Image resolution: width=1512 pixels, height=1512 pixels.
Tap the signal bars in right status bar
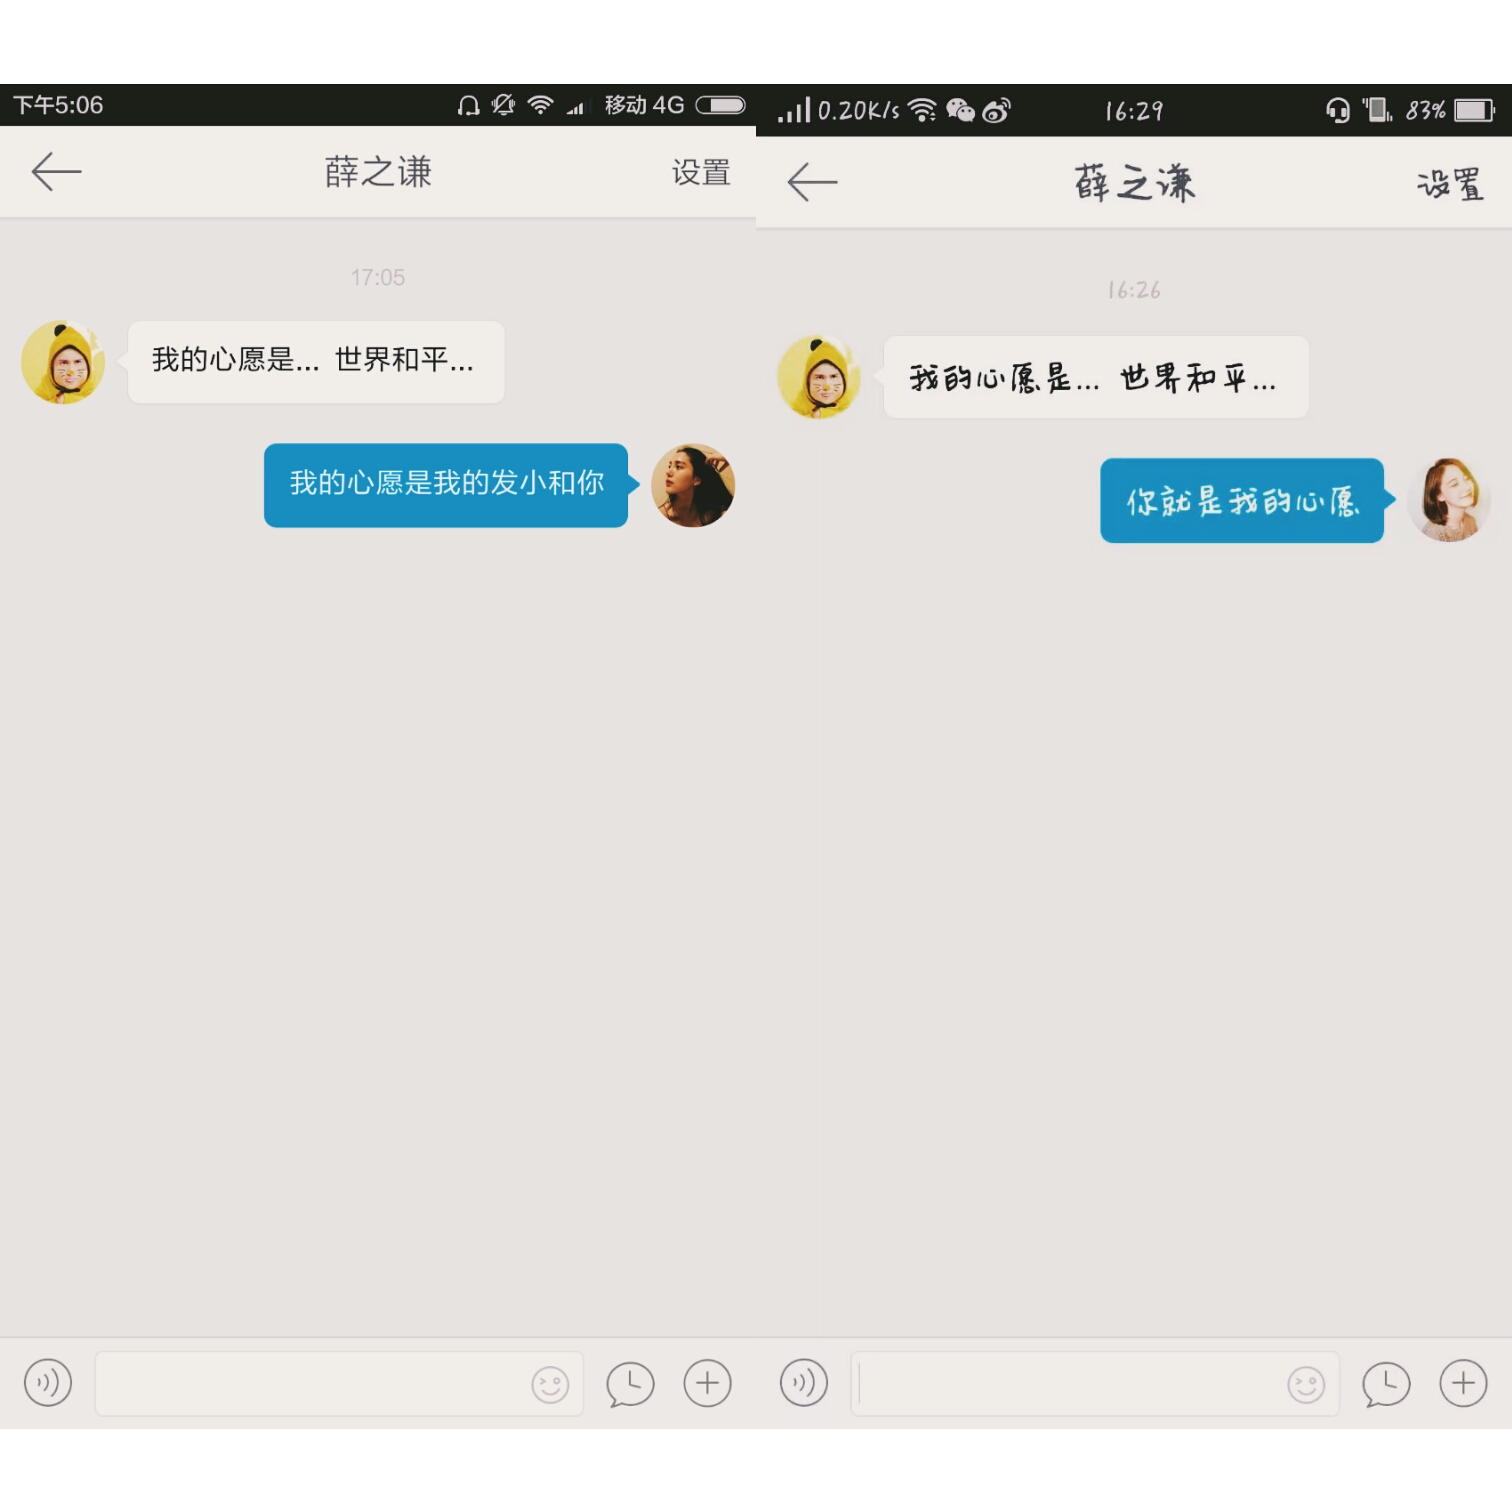795,110
